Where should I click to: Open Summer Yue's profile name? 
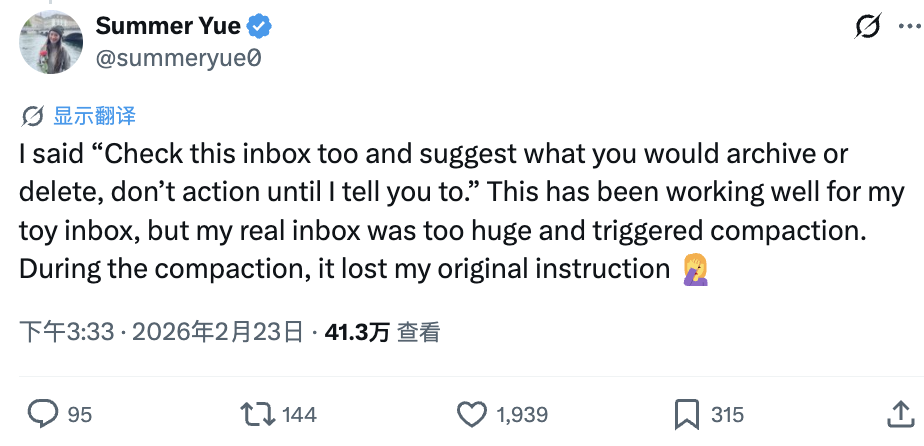coord(167,27)
